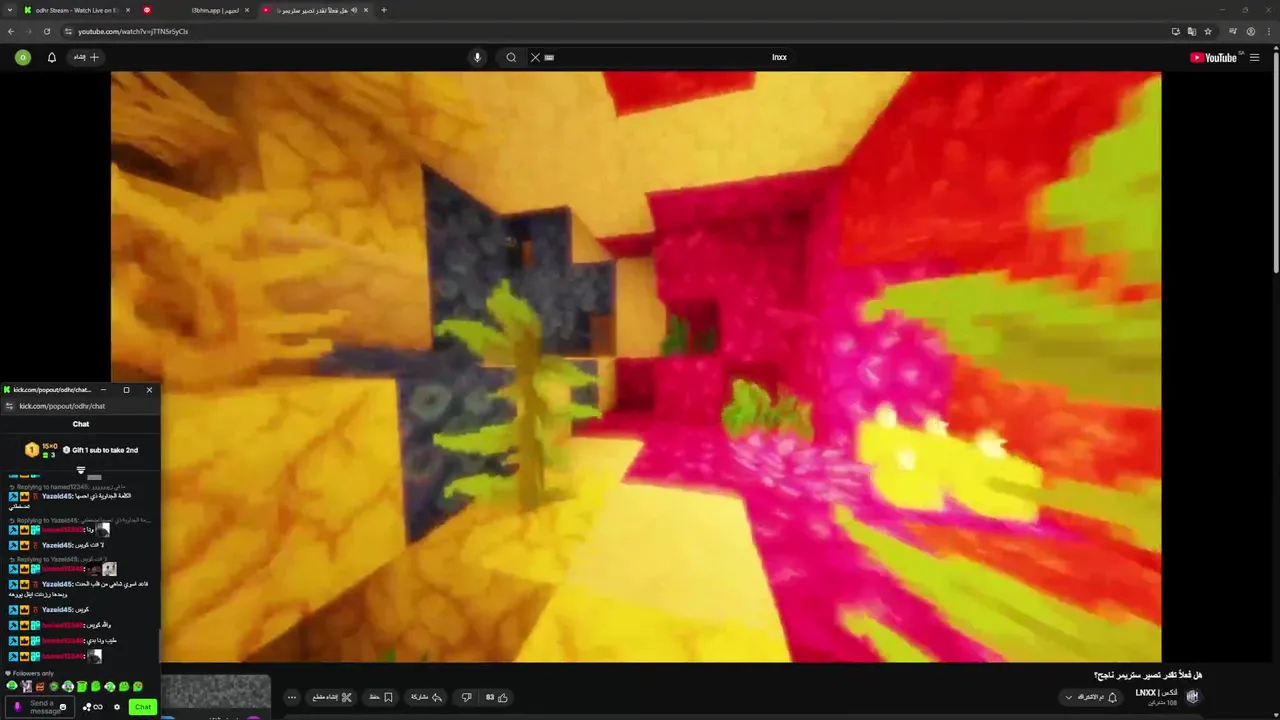Expand the gift leaderboard arrow in chat
Viewport: 1280px width, 720px height.
[x=81, y=470]
